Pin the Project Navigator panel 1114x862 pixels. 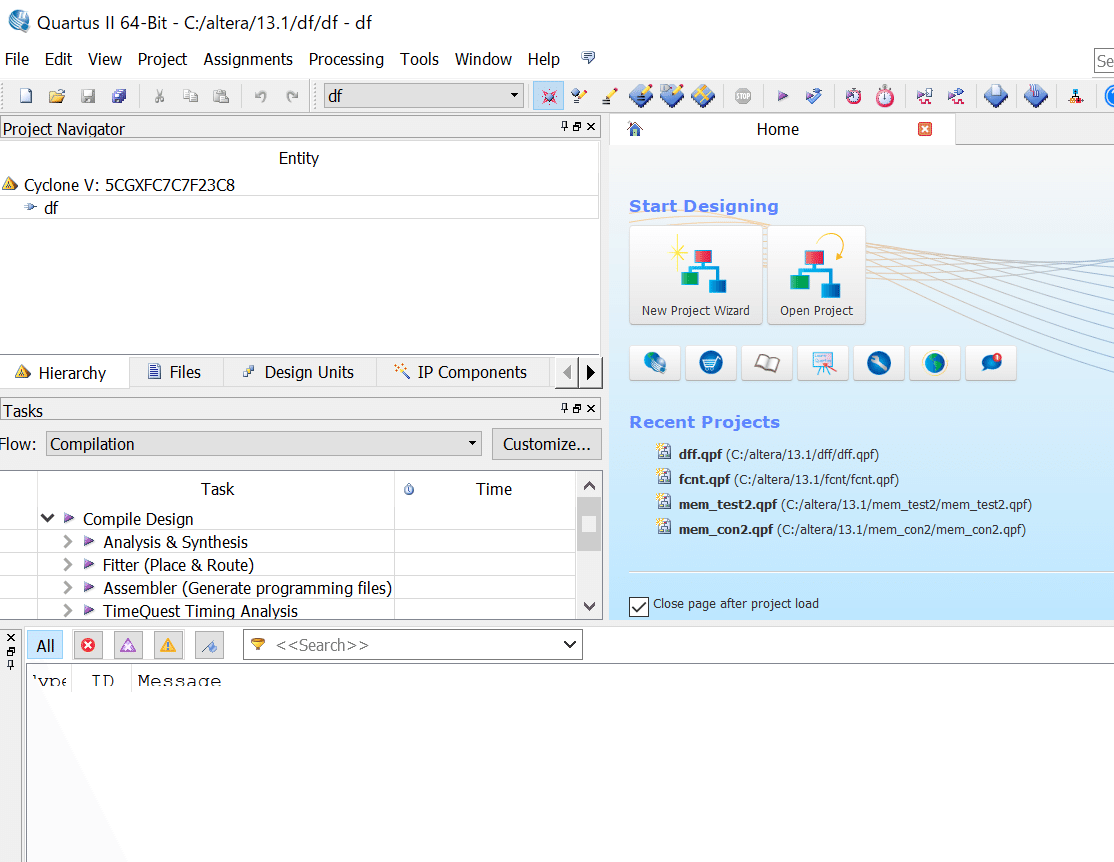point(564,126)
